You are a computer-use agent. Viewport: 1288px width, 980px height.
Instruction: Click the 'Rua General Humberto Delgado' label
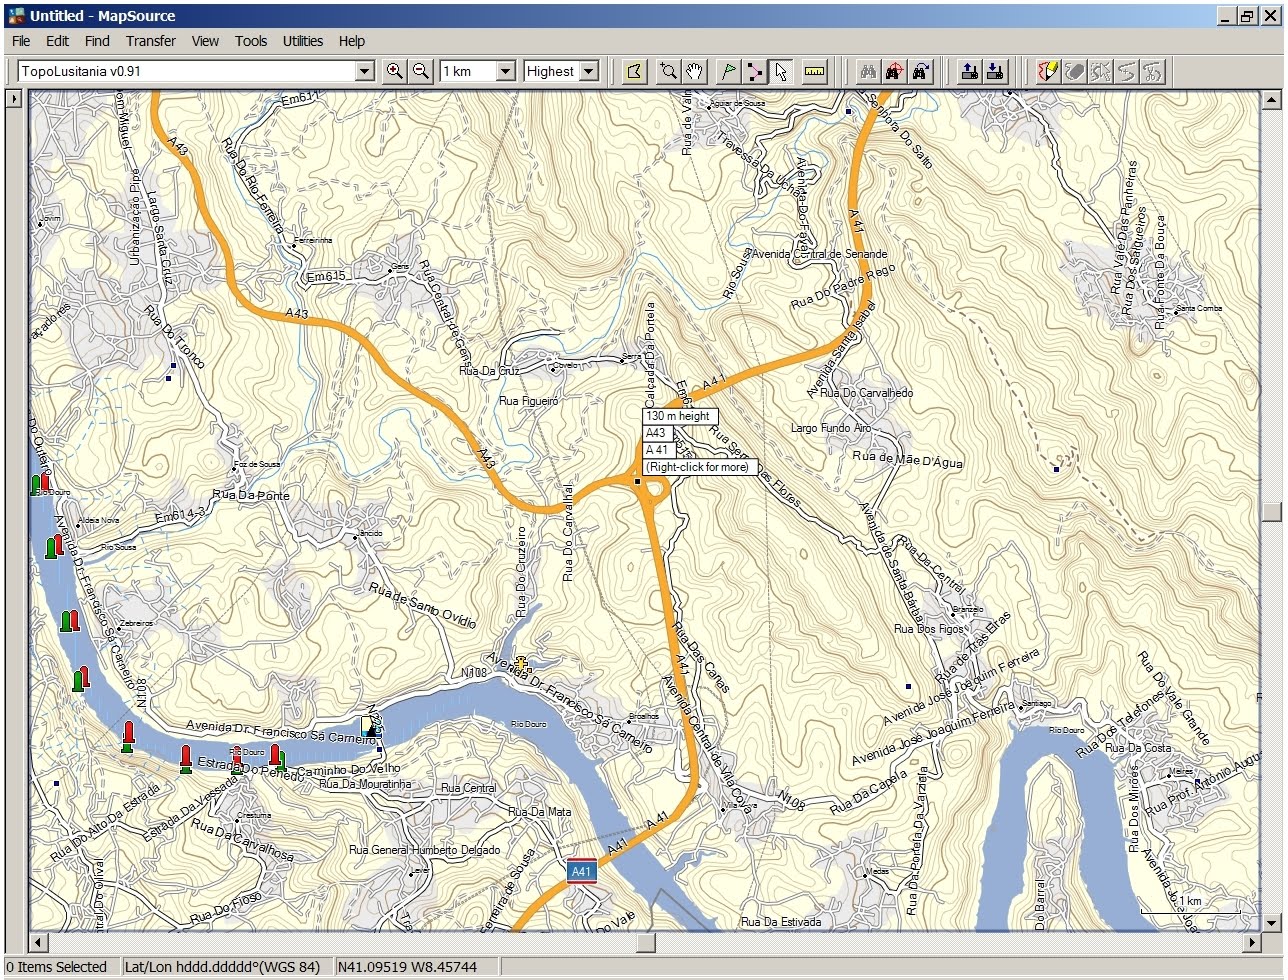tap(424, 850)
